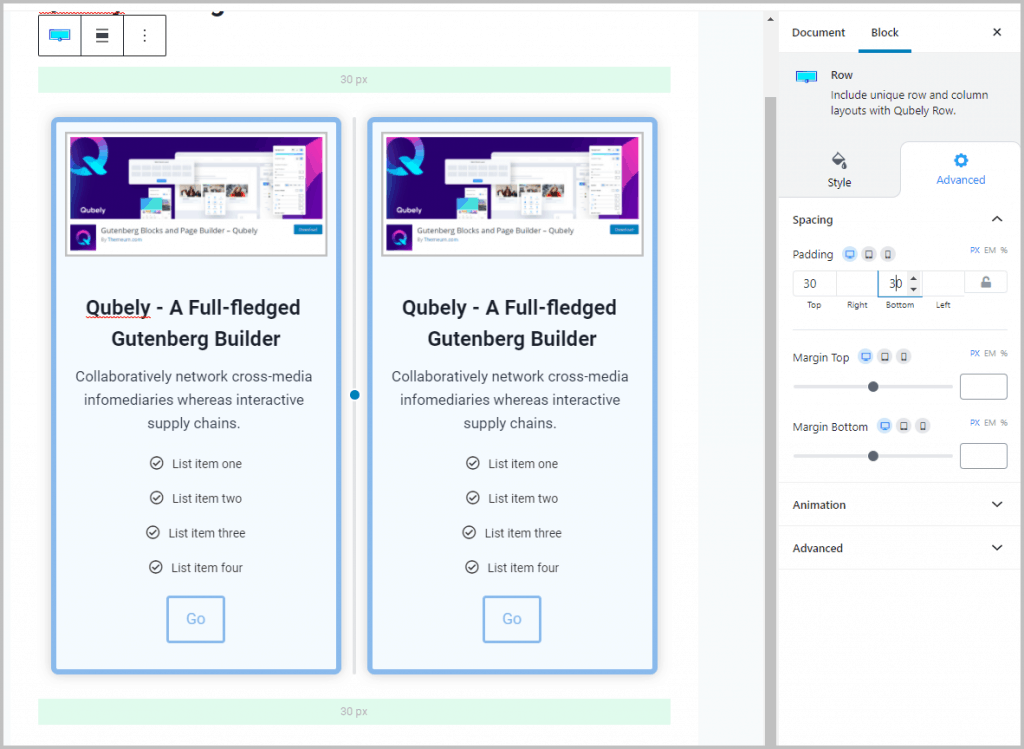Click the Advanced gear icon
This screenshot has height=749, width=1024.
[961, 160]
